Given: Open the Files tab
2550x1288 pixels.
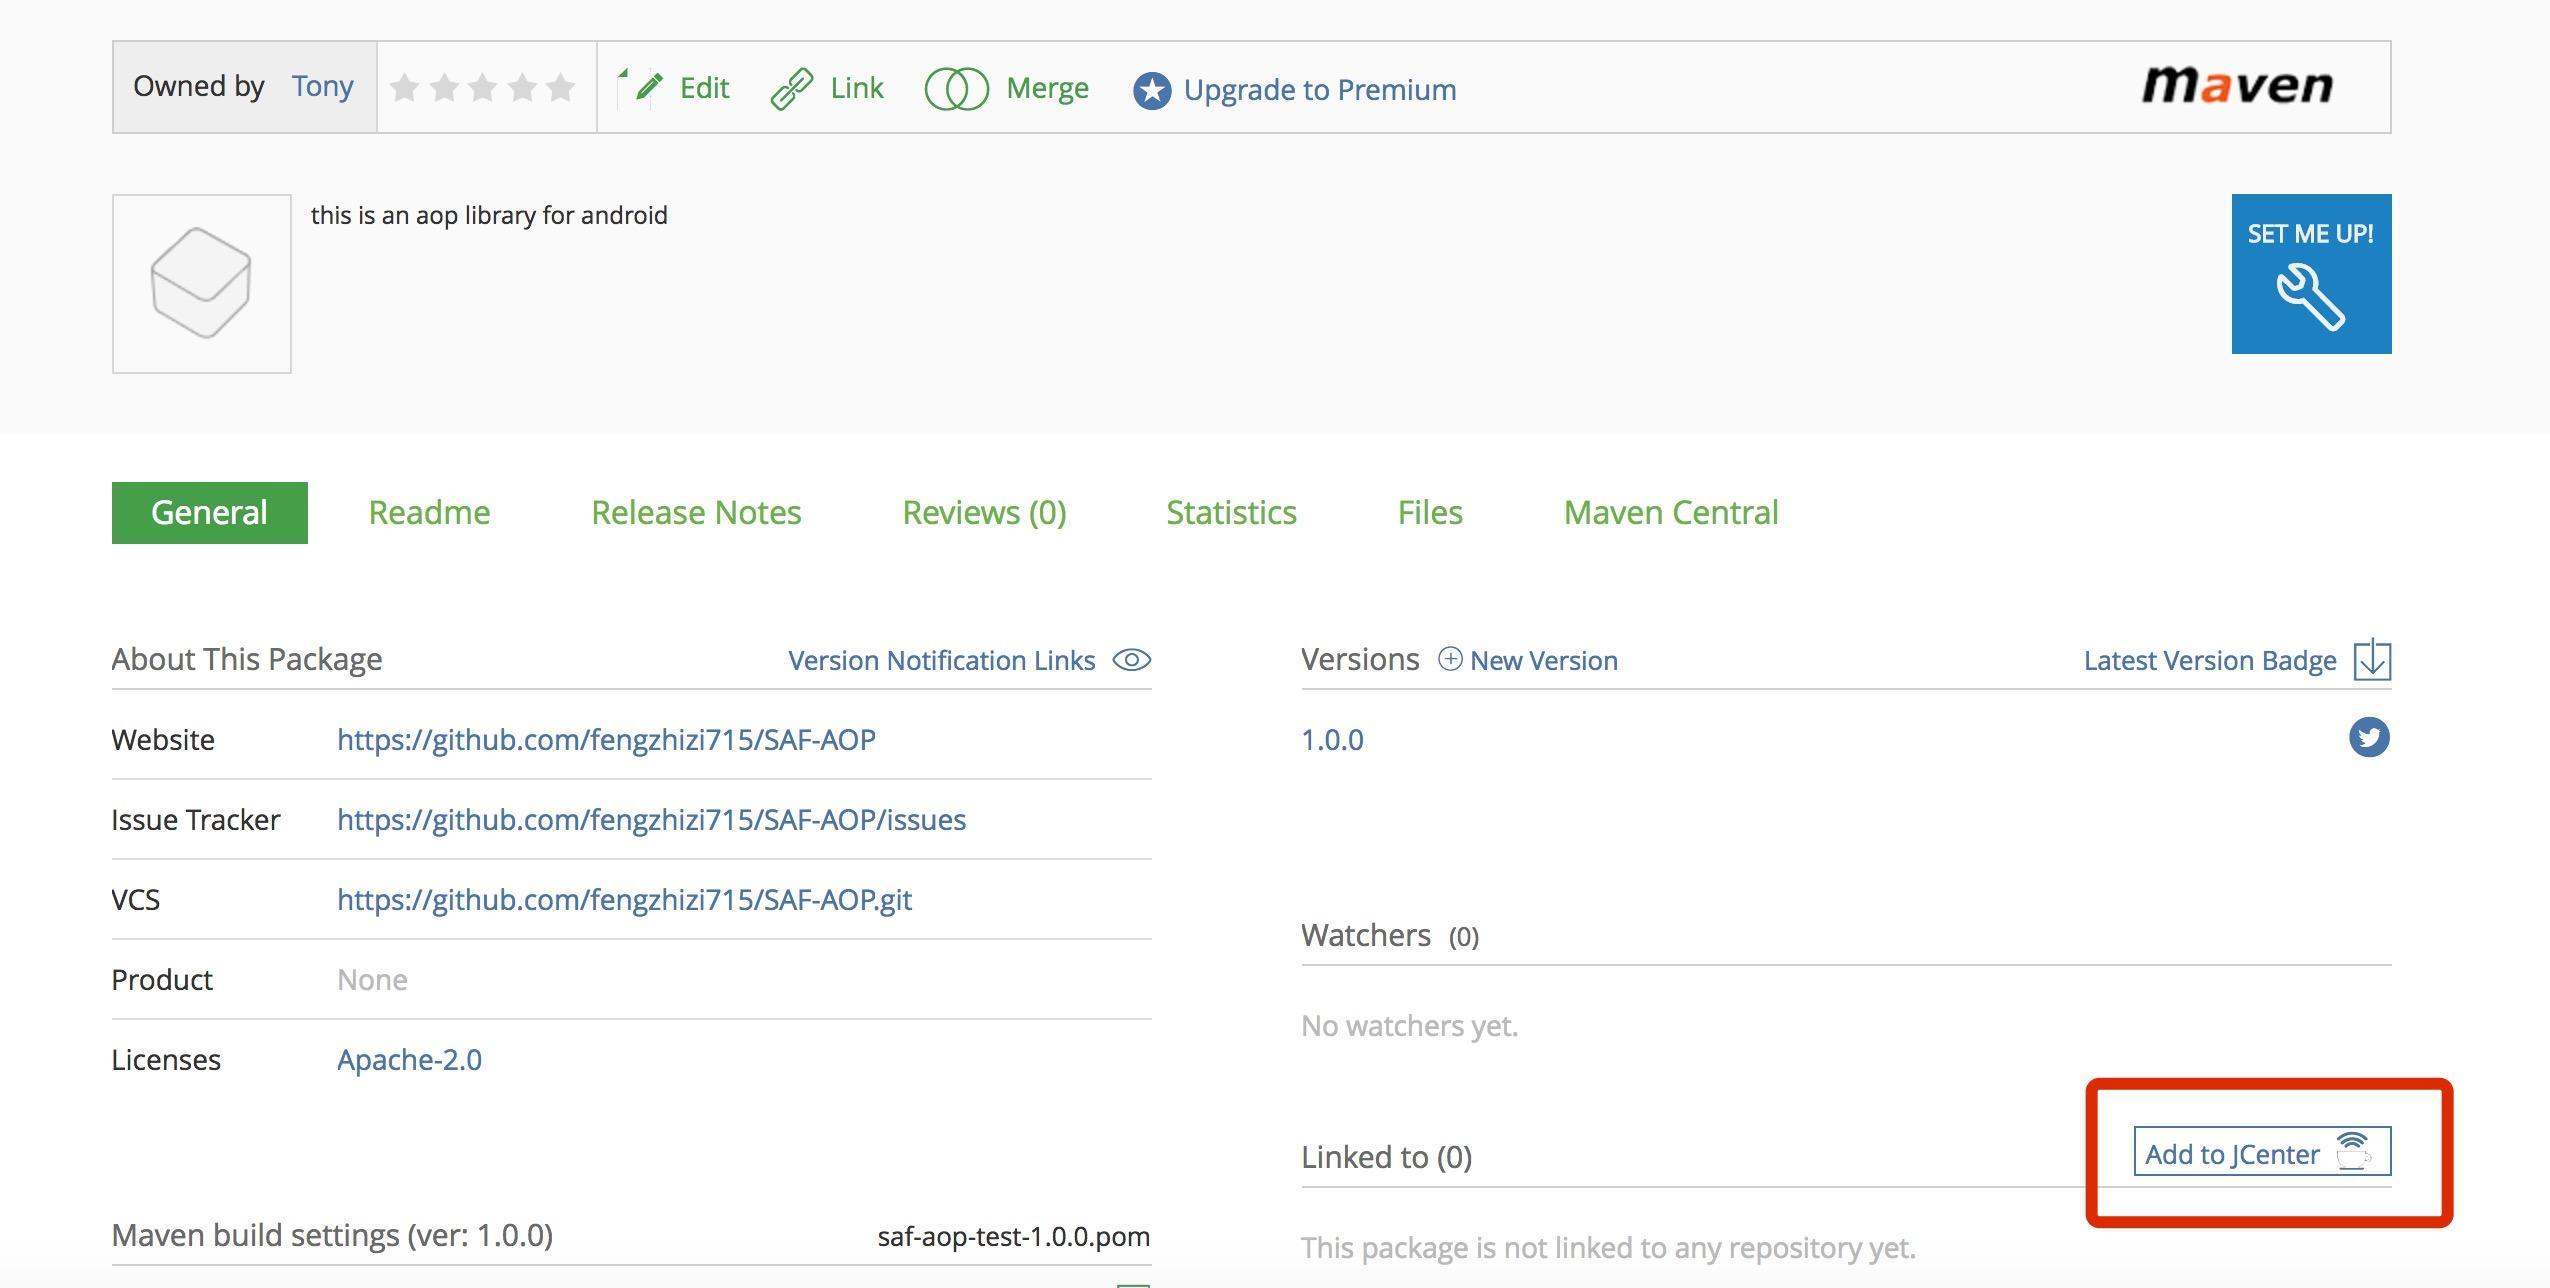Looking at the screenshot, I should tap(1429, 513).
